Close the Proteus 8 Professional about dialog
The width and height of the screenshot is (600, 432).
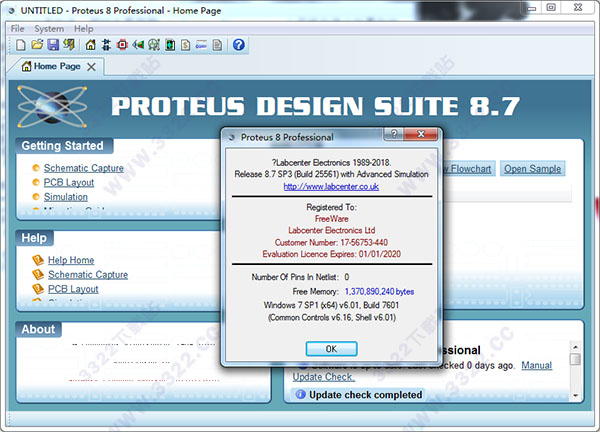[x=421, y=134]
